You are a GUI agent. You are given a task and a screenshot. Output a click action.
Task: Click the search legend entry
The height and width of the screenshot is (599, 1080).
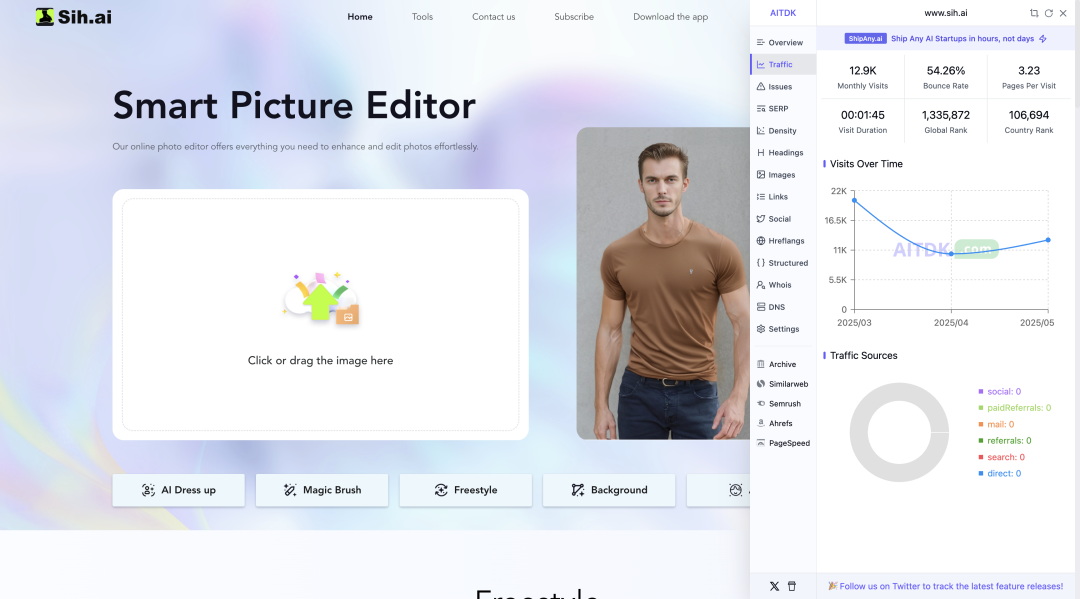[x=1001, y=458]
